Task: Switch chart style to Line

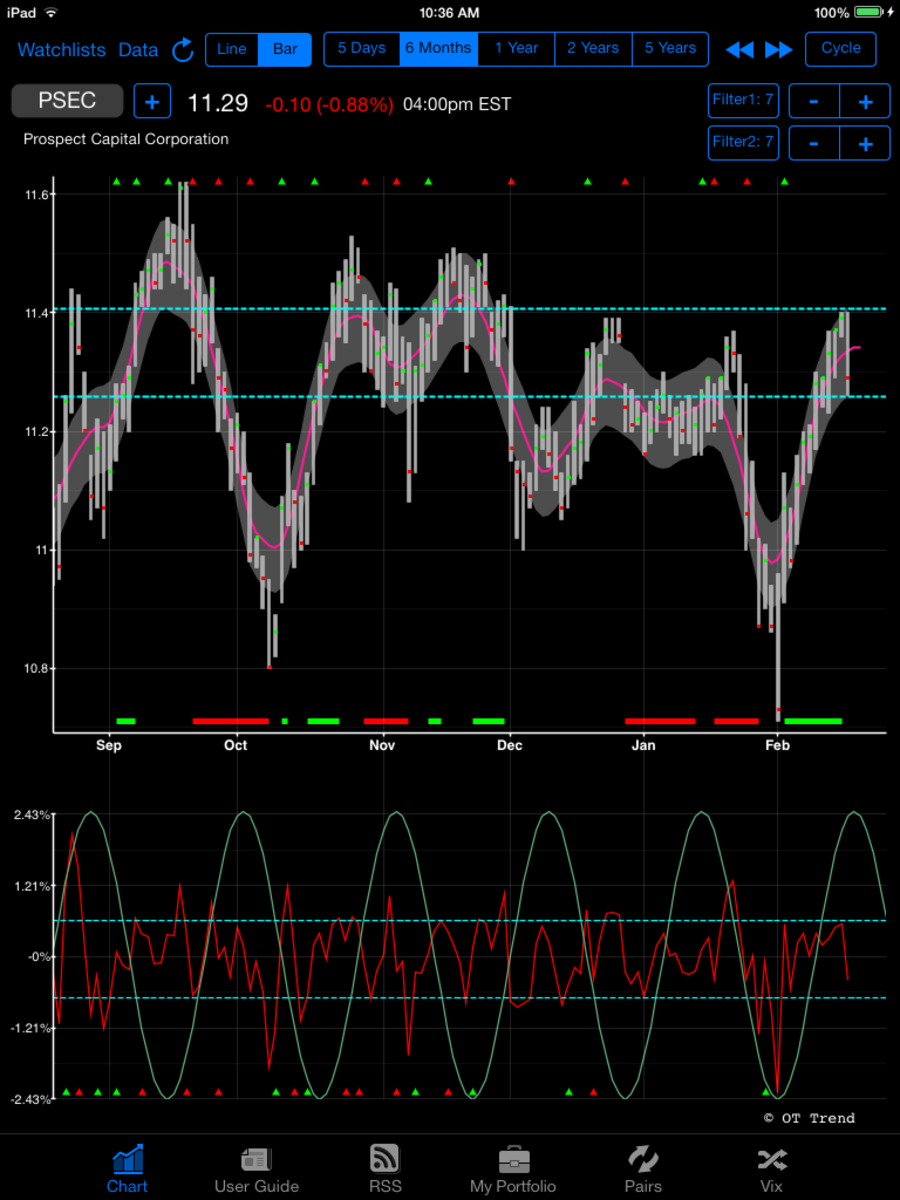Action: point(232,49)
